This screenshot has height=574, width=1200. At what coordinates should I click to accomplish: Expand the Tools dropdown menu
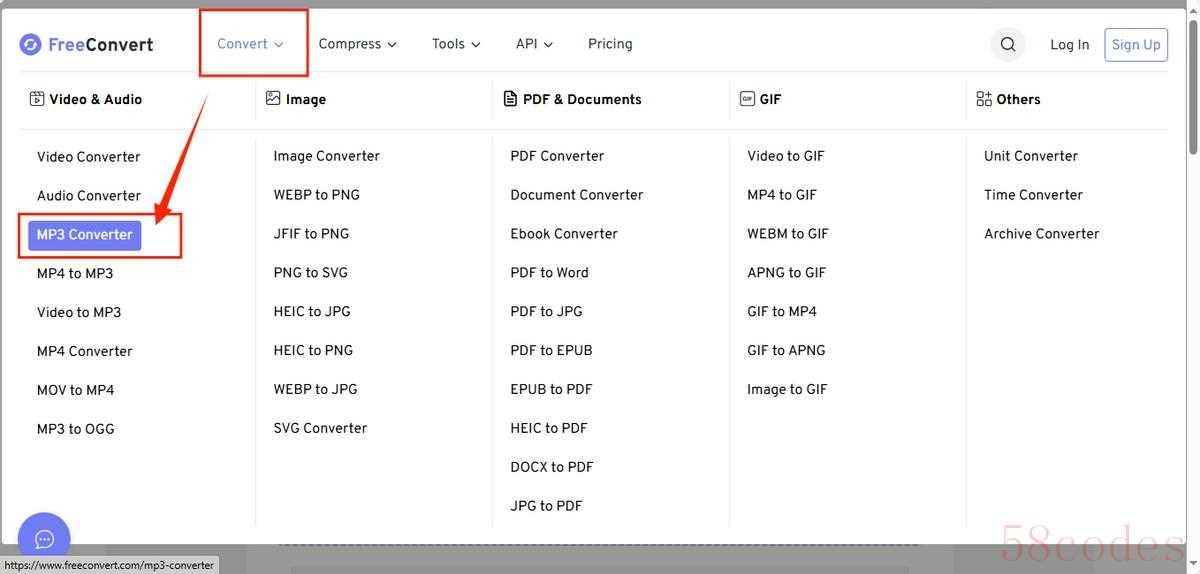coord(456,44)
